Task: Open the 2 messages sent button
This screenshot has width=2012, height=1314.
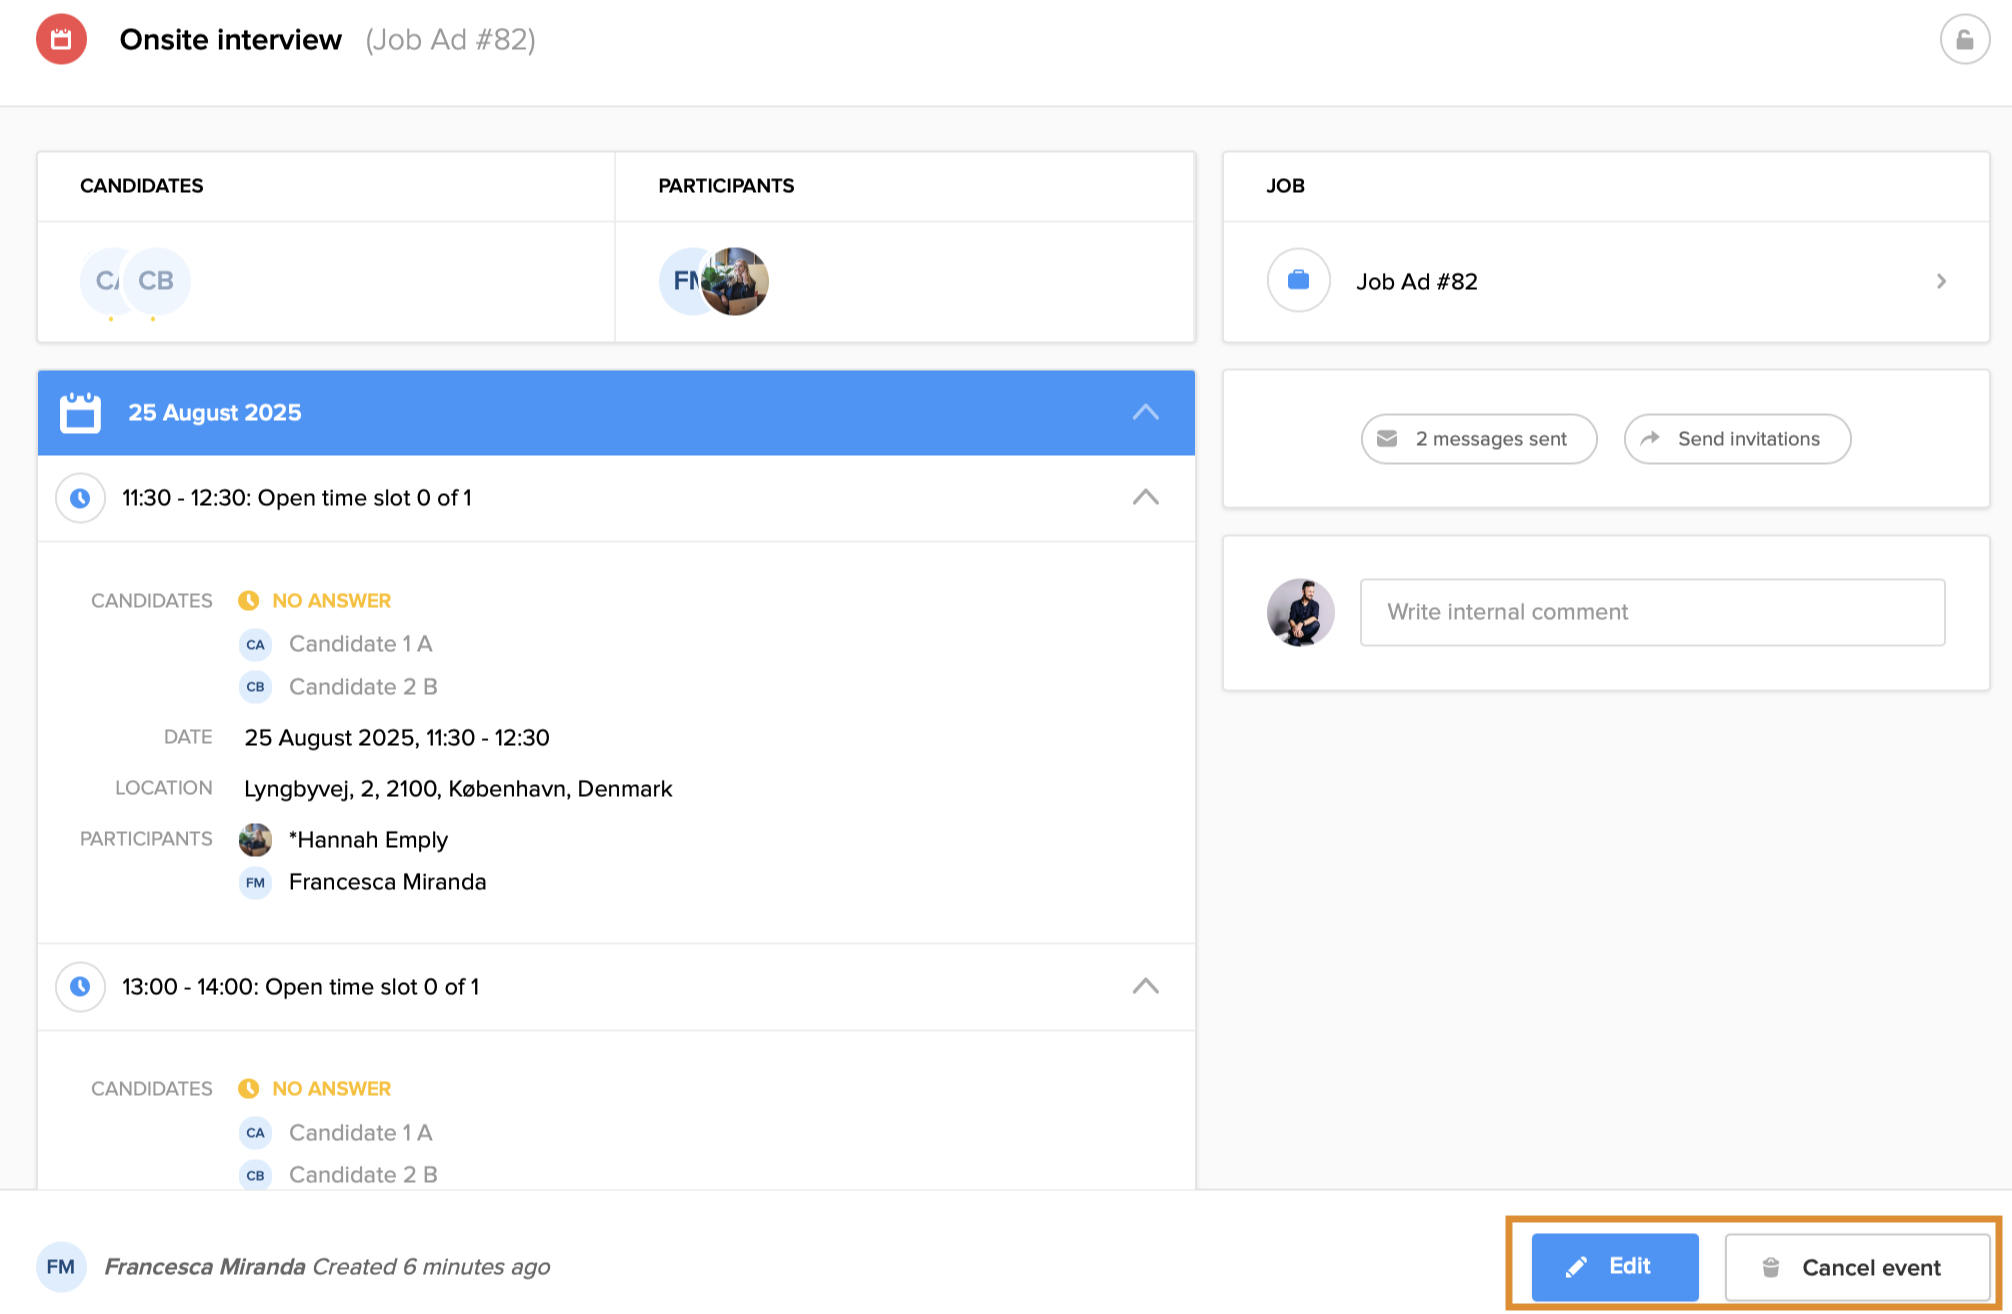Action: point(1478,439)
